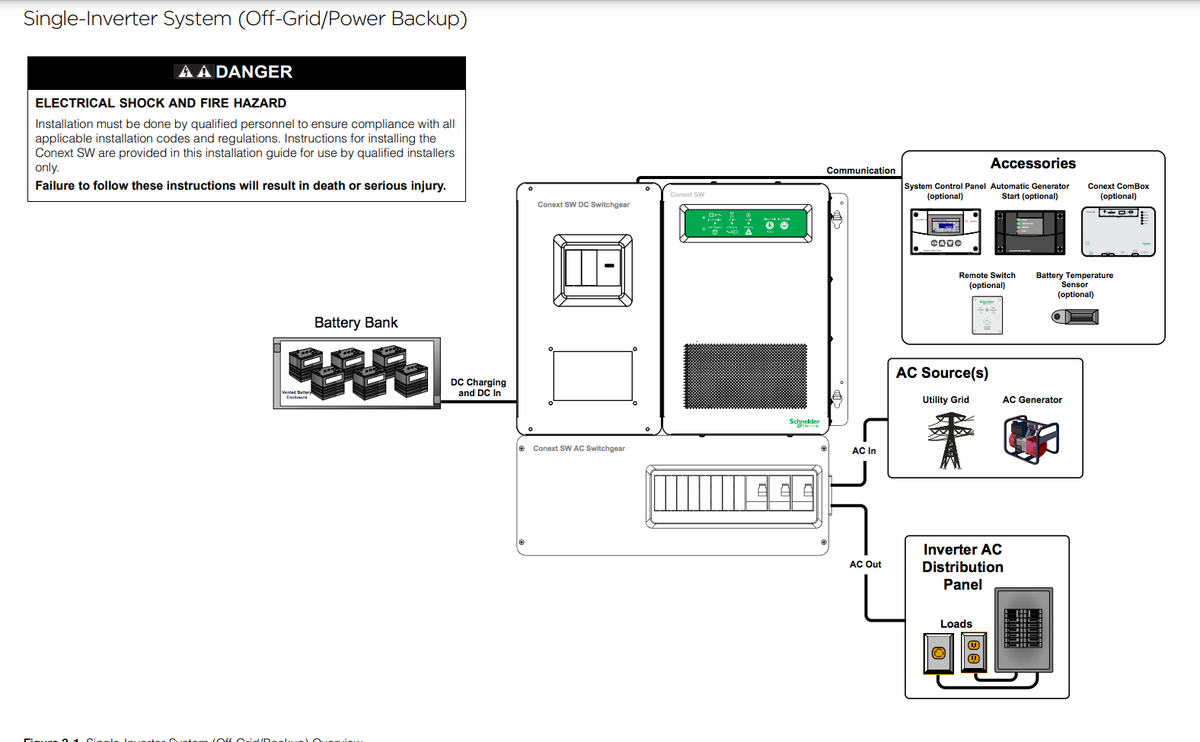The width and height of the screenshot is (1200, 742).
Task: Click the 'Loads' label
Action: click(x=956, y=624)
